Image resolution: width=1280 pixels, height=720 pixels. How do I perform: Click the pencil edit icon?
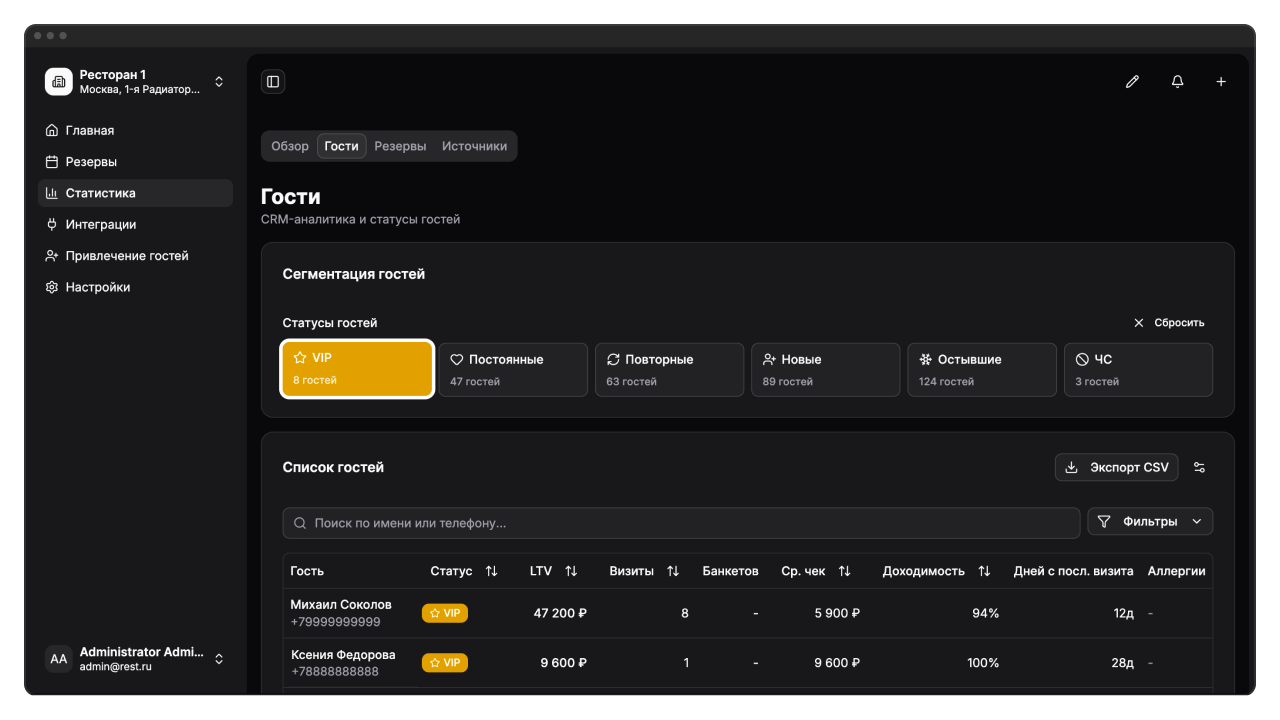1132,82
